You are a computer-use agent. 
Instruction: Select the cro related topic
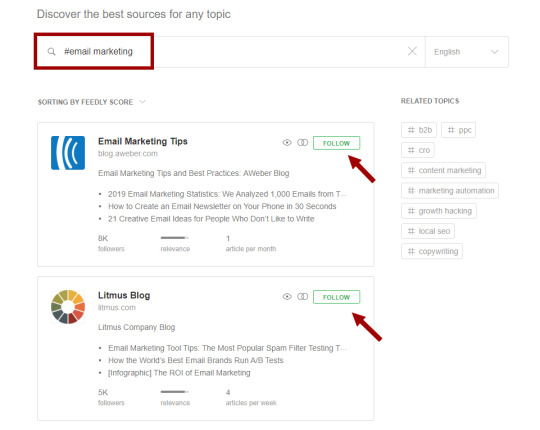pos(418,150)
